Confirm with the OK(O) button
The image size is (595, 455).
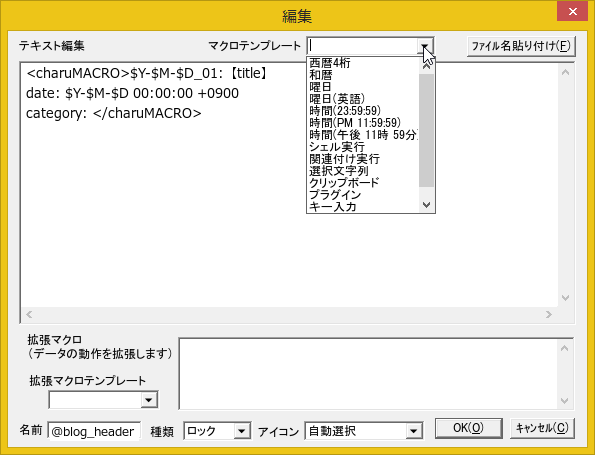[468, 428]
